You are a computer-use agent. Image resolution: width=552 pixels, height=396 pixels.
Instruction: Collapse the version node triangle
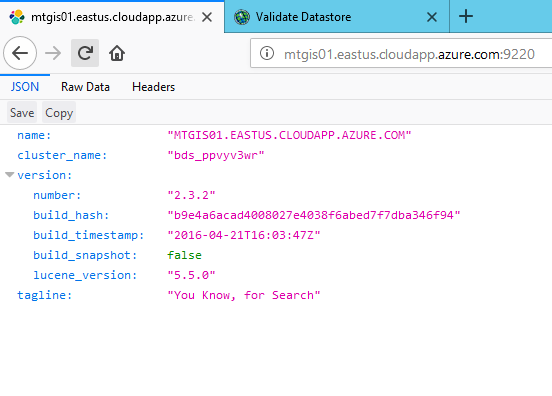[10, 175]
